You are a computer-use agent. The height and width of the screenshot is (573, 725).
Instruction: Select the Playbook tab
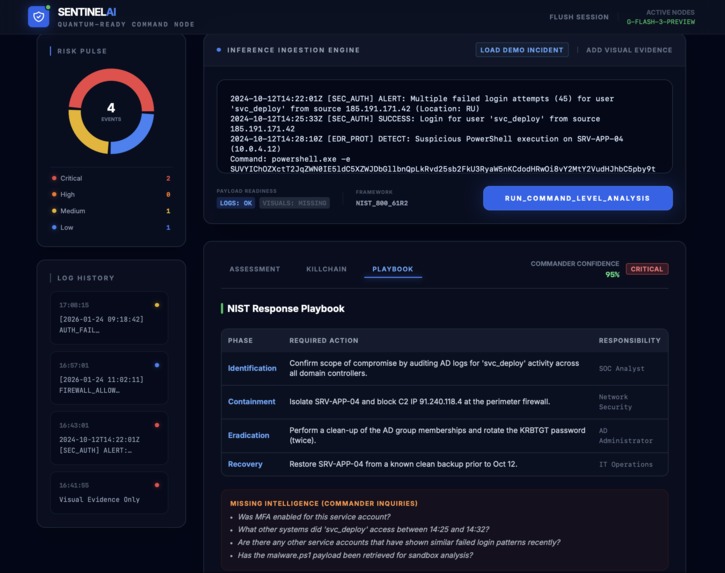tap(393, 269)
